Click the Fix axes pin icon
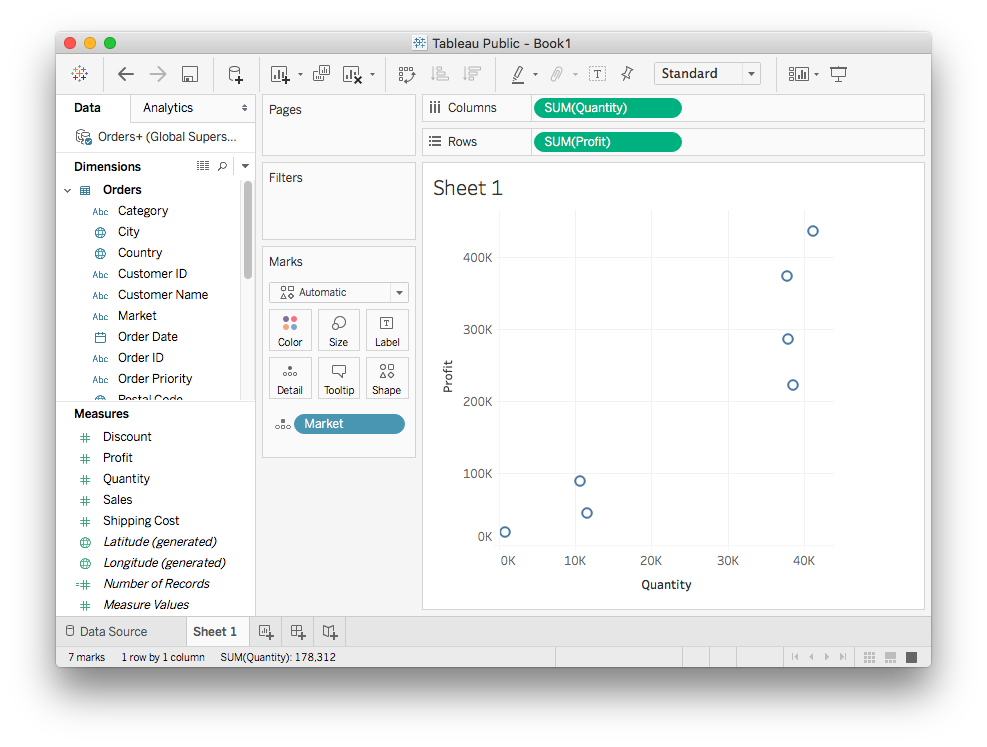 627,74
